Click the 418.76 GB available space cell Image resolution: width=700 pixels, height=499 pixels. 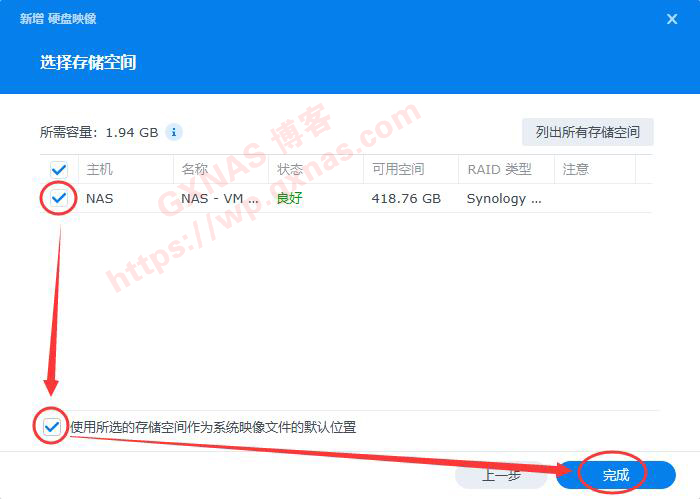(x=406, y=198)
